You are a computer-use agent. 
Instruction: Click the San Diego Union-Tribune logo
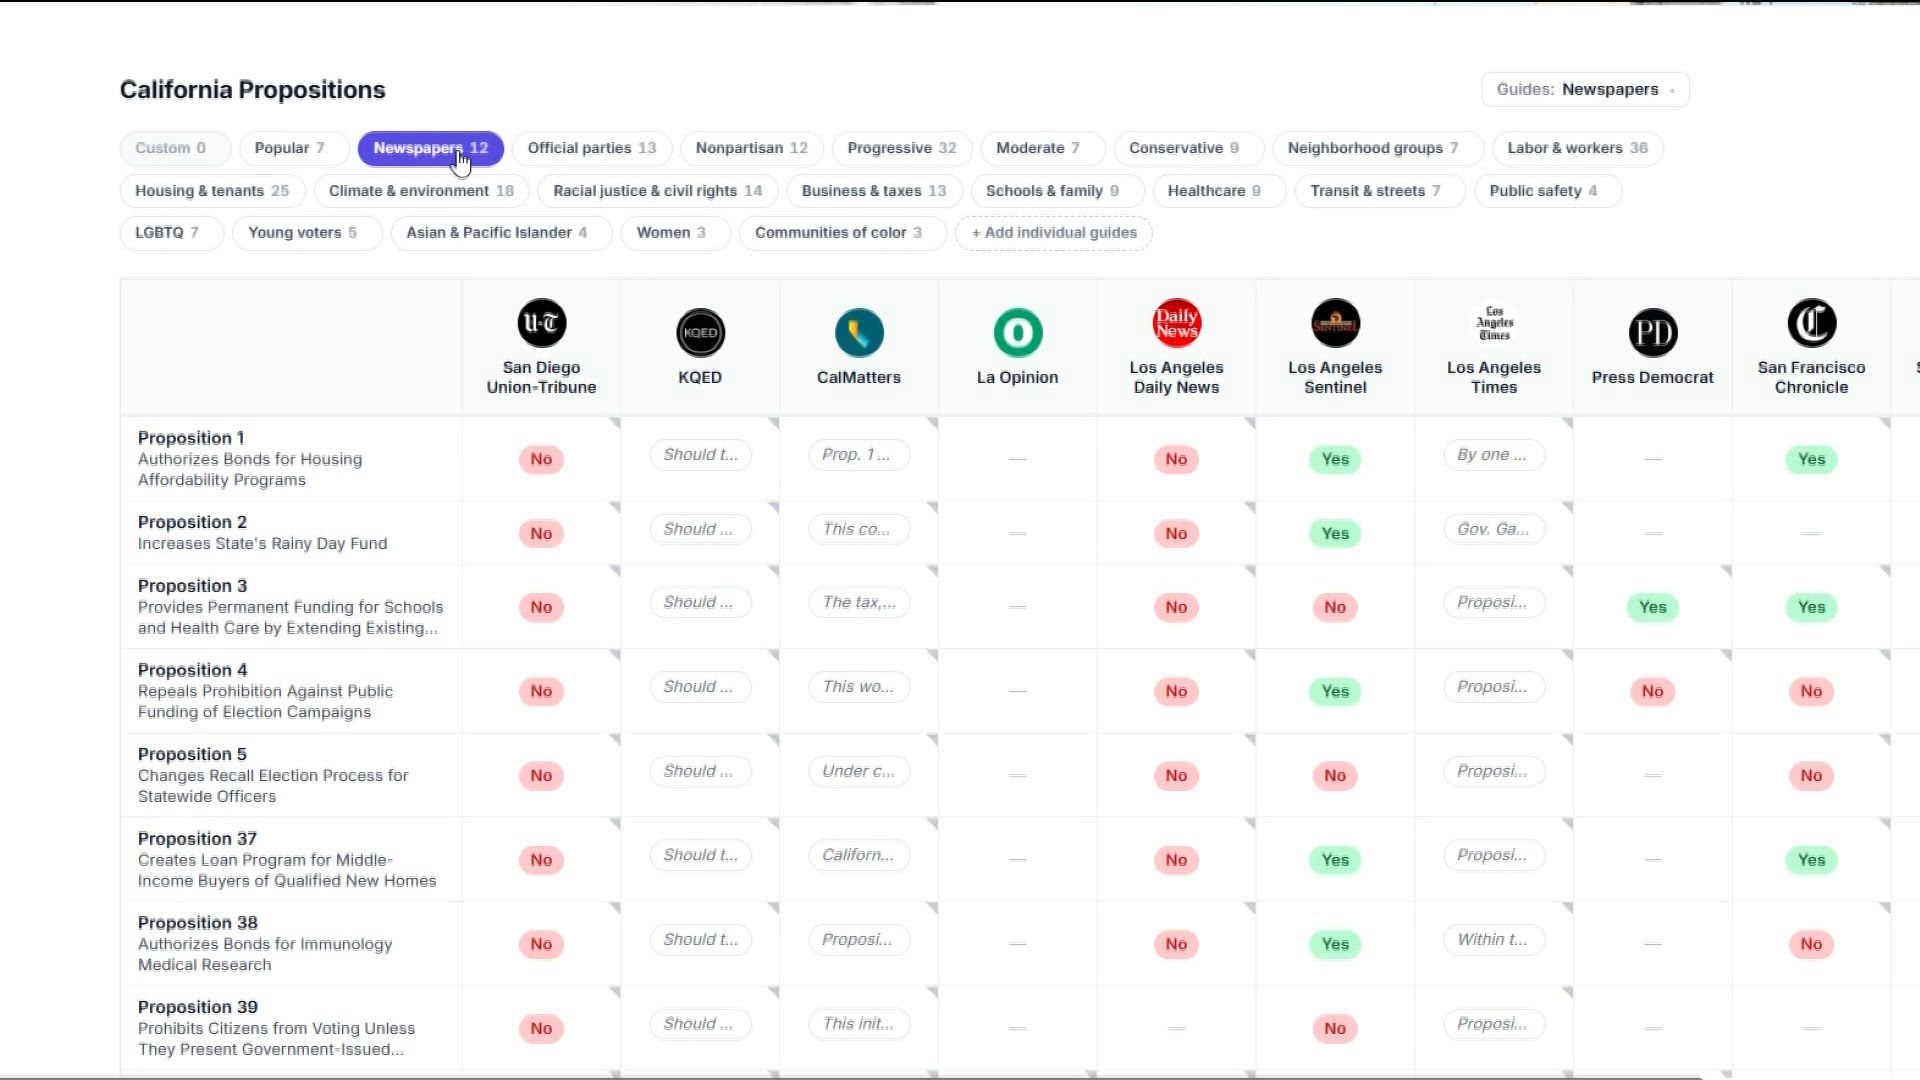541,323
